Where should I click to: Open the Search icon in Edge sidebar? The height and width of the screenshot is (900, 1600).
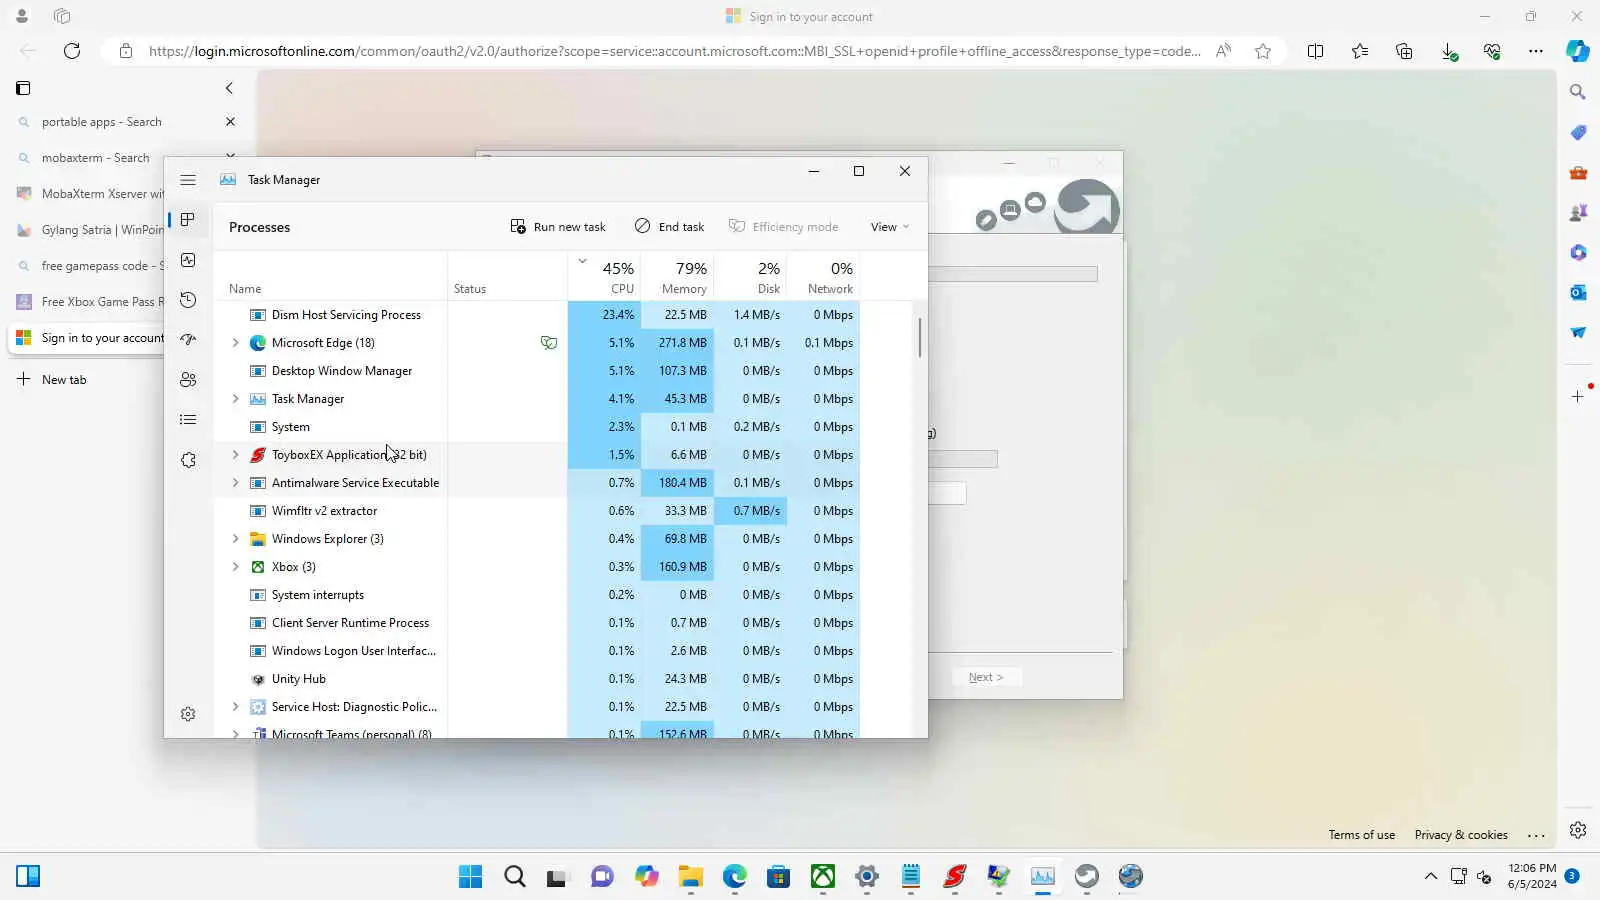(x=1578, y=92)
